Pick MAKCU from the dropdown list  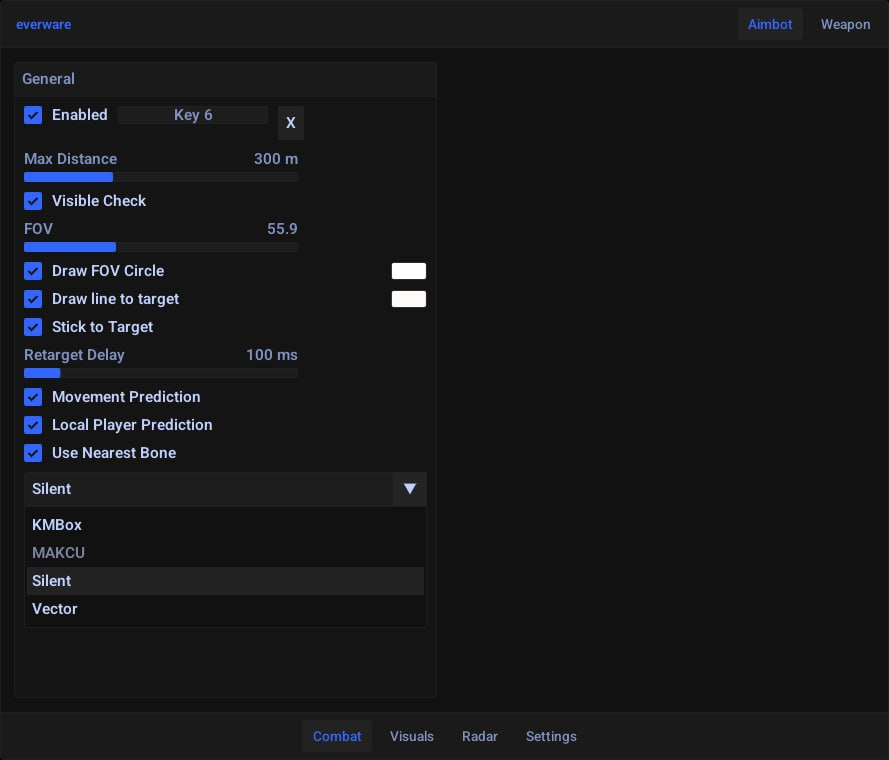point(59,553)
